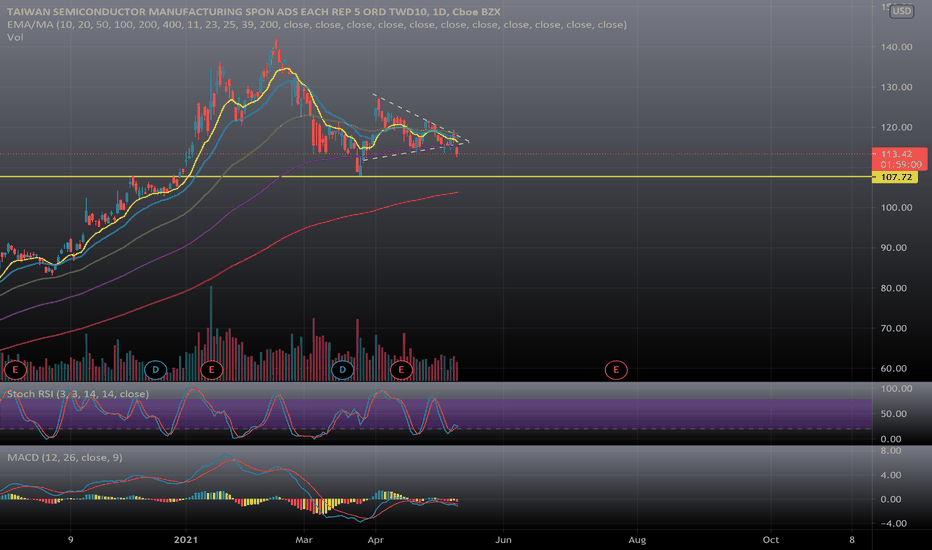Click the -4.00 MACD axis label
The height and width of the screenshot is (550, 932).
891,523
